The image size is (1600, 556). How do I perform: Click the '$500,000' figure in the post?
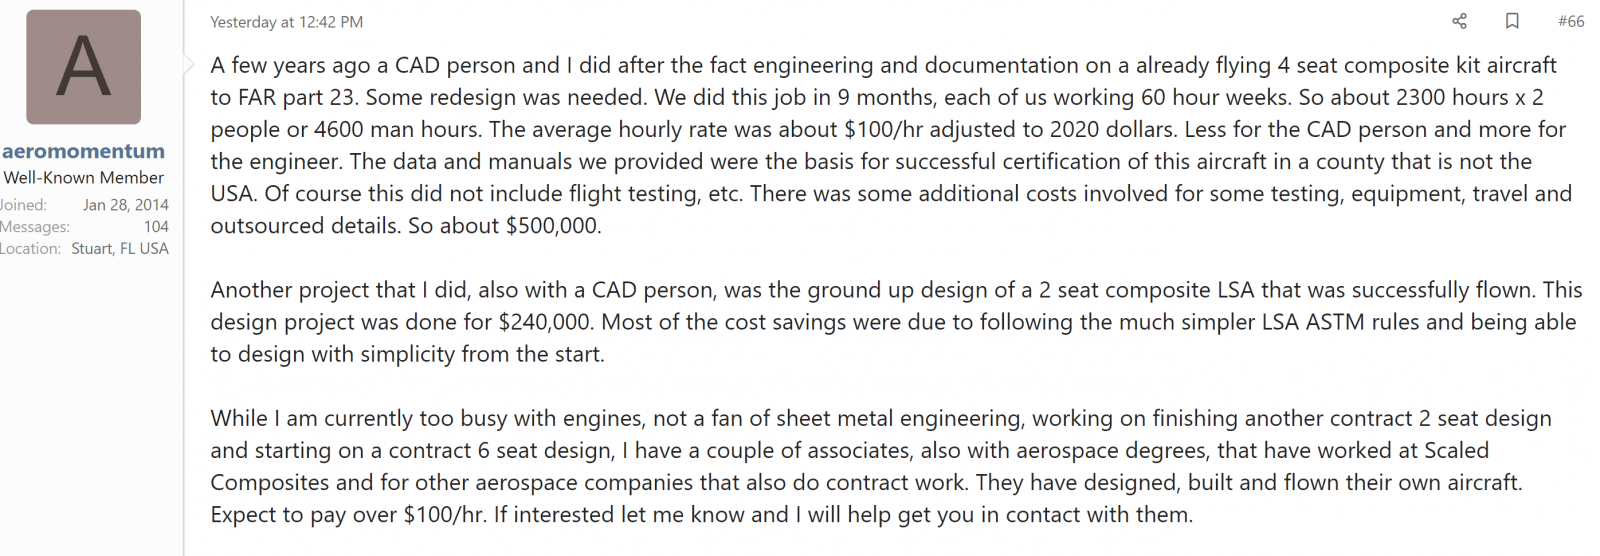click(553, 226)
